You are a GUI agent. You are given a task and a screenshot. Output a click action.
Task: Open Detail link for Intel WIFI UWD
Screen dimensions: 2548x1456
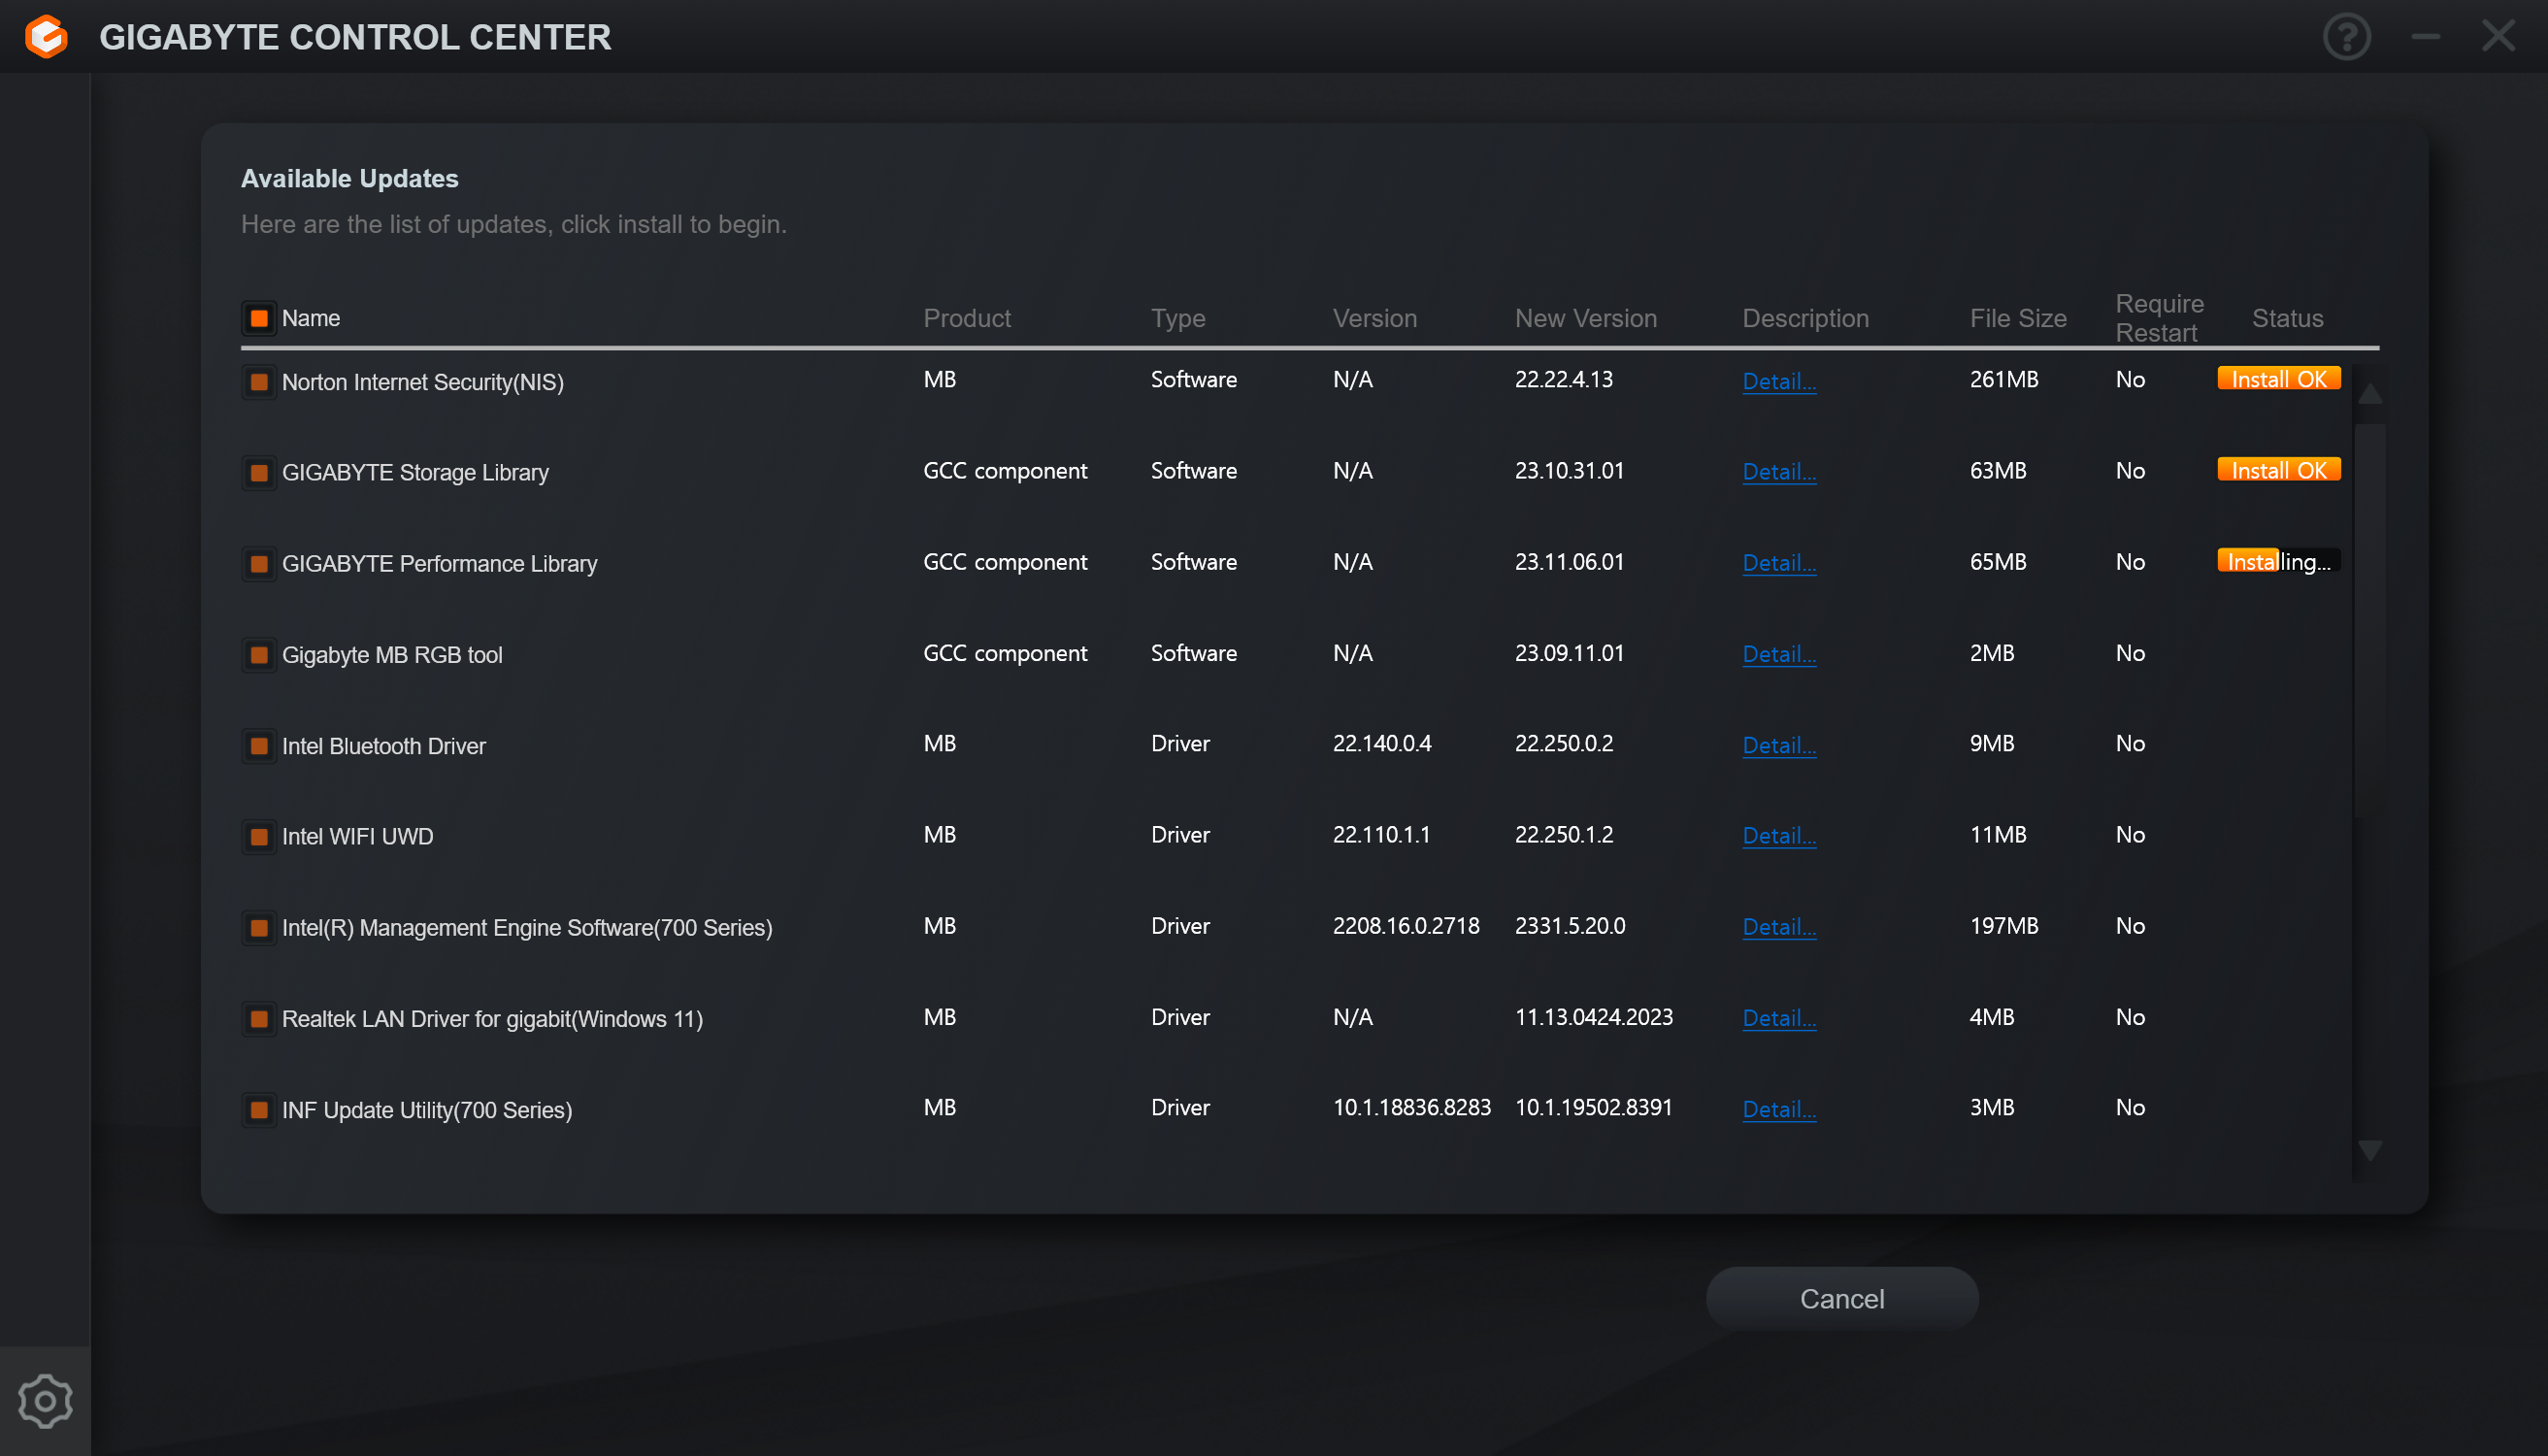(x=1778, y=836)
